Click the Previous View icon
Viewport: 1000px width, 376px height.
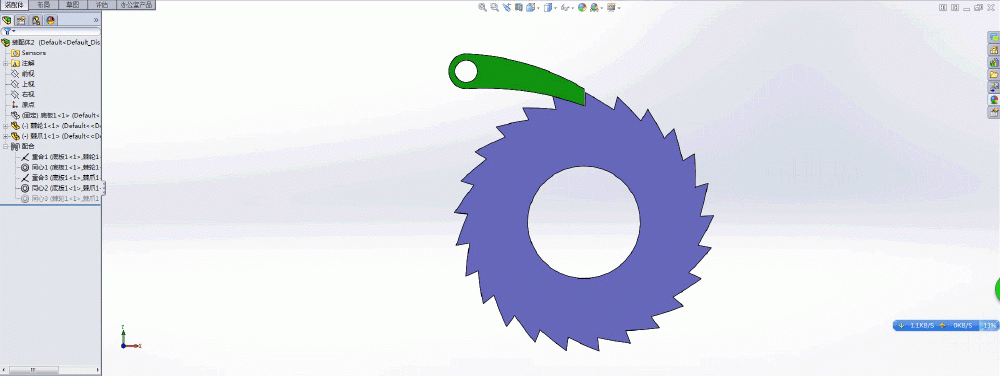click(506, 7)
